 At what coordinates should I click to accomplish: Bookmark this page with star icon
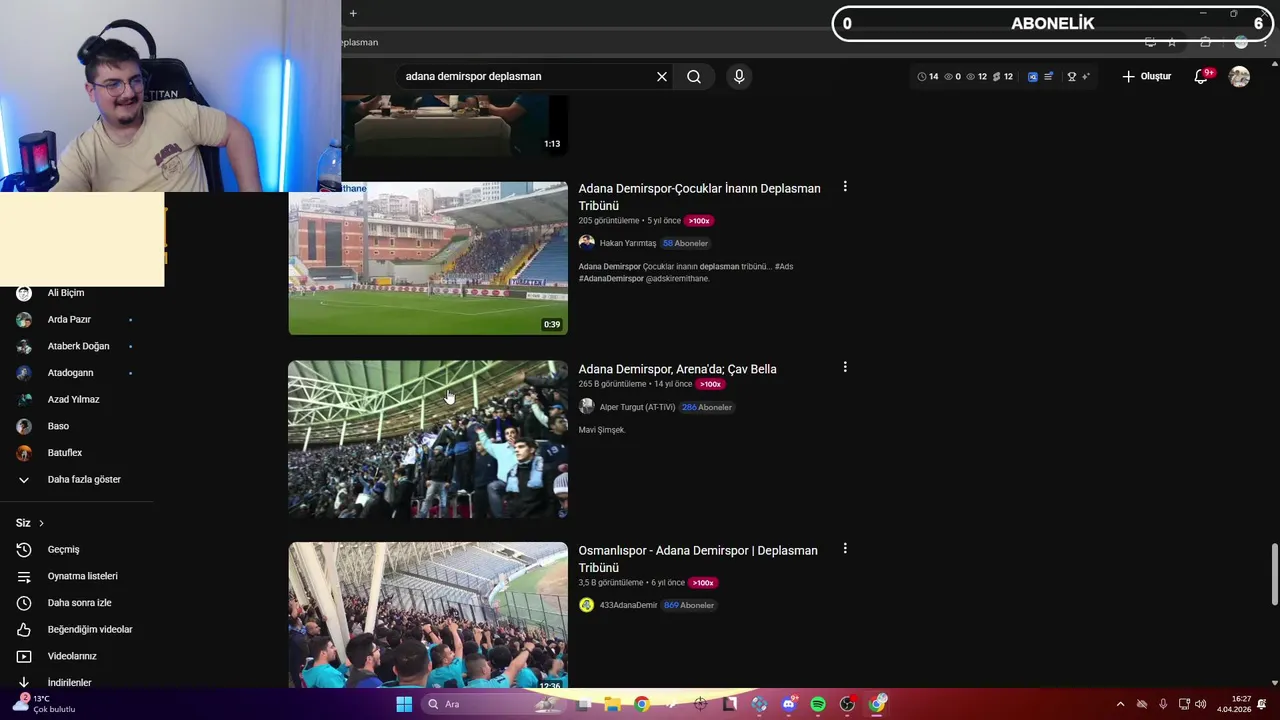[1172, 42]
